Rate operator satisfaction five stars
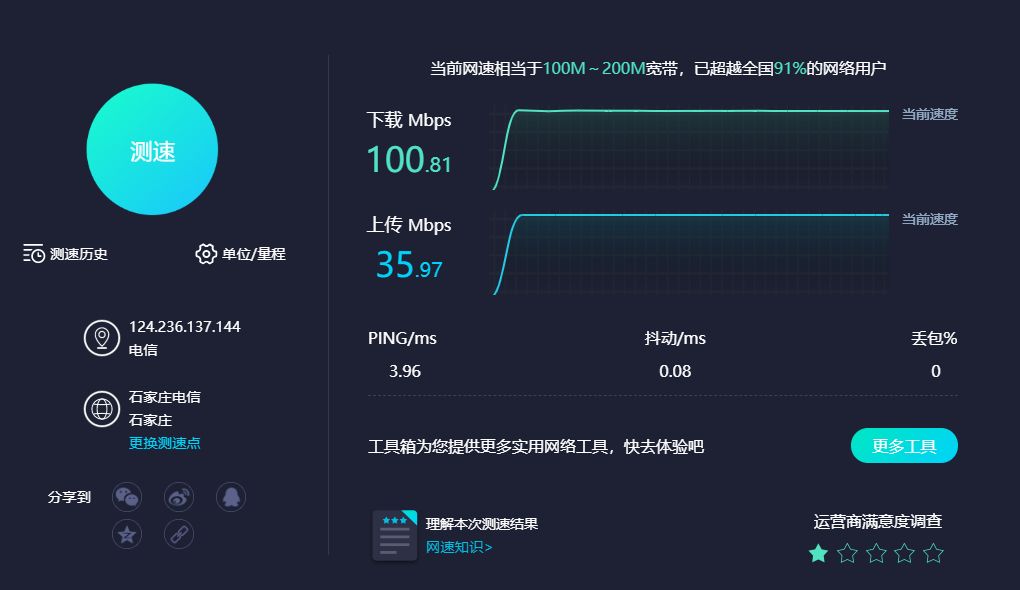Viewport: 1020px width, 590px height. pos(933,554)
